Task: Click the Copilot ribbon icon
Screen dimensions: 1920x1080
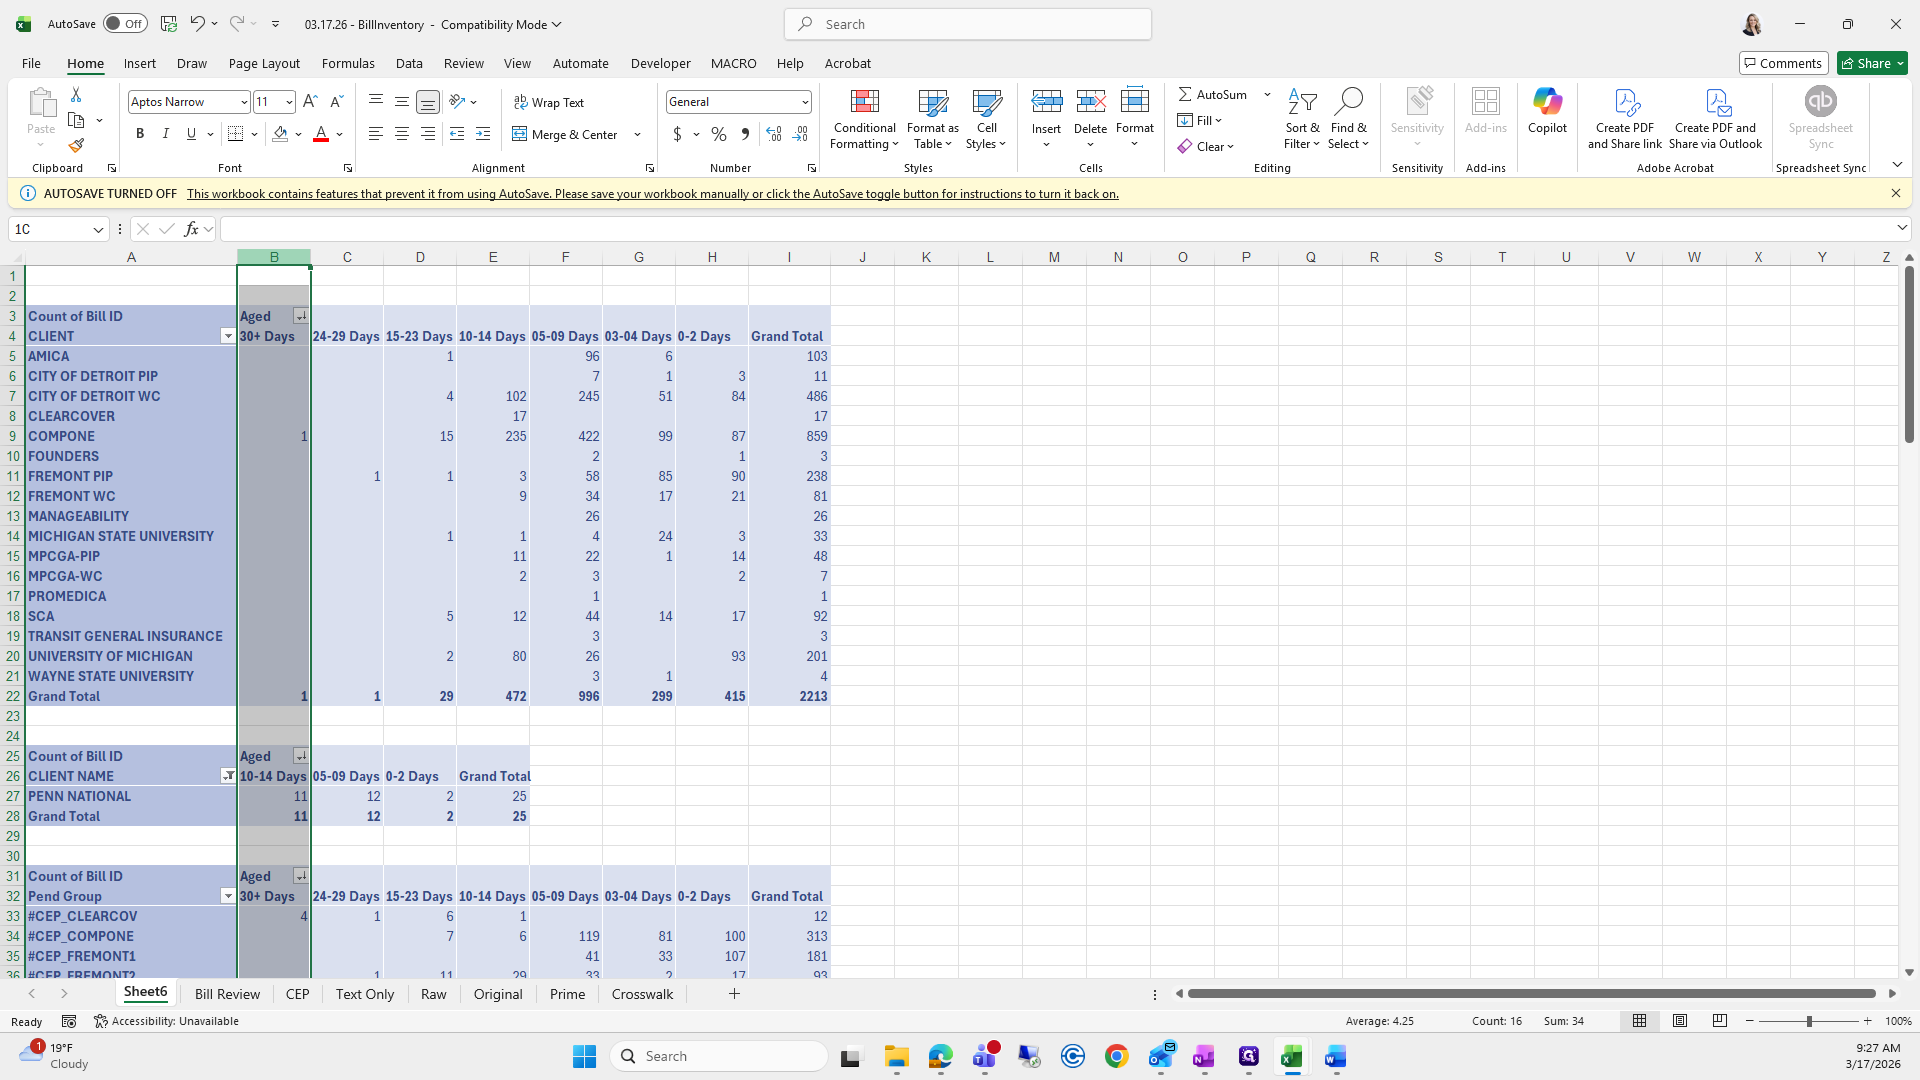Action: [1547, 110]
